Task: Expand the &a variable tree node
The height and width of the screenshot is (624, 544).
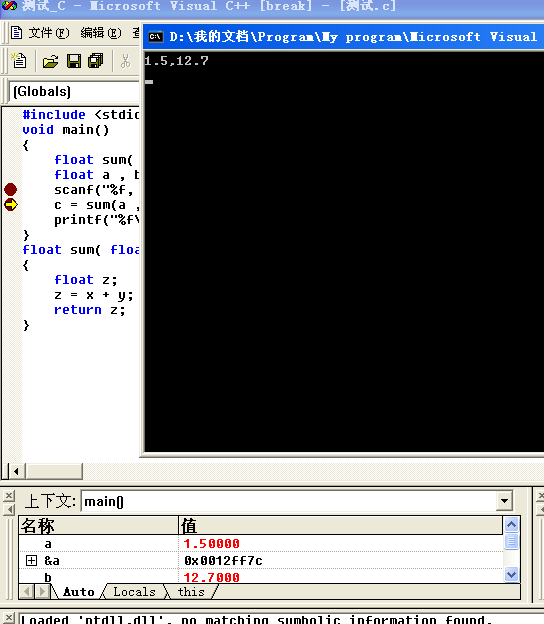Action: click(x=31, y=560)
